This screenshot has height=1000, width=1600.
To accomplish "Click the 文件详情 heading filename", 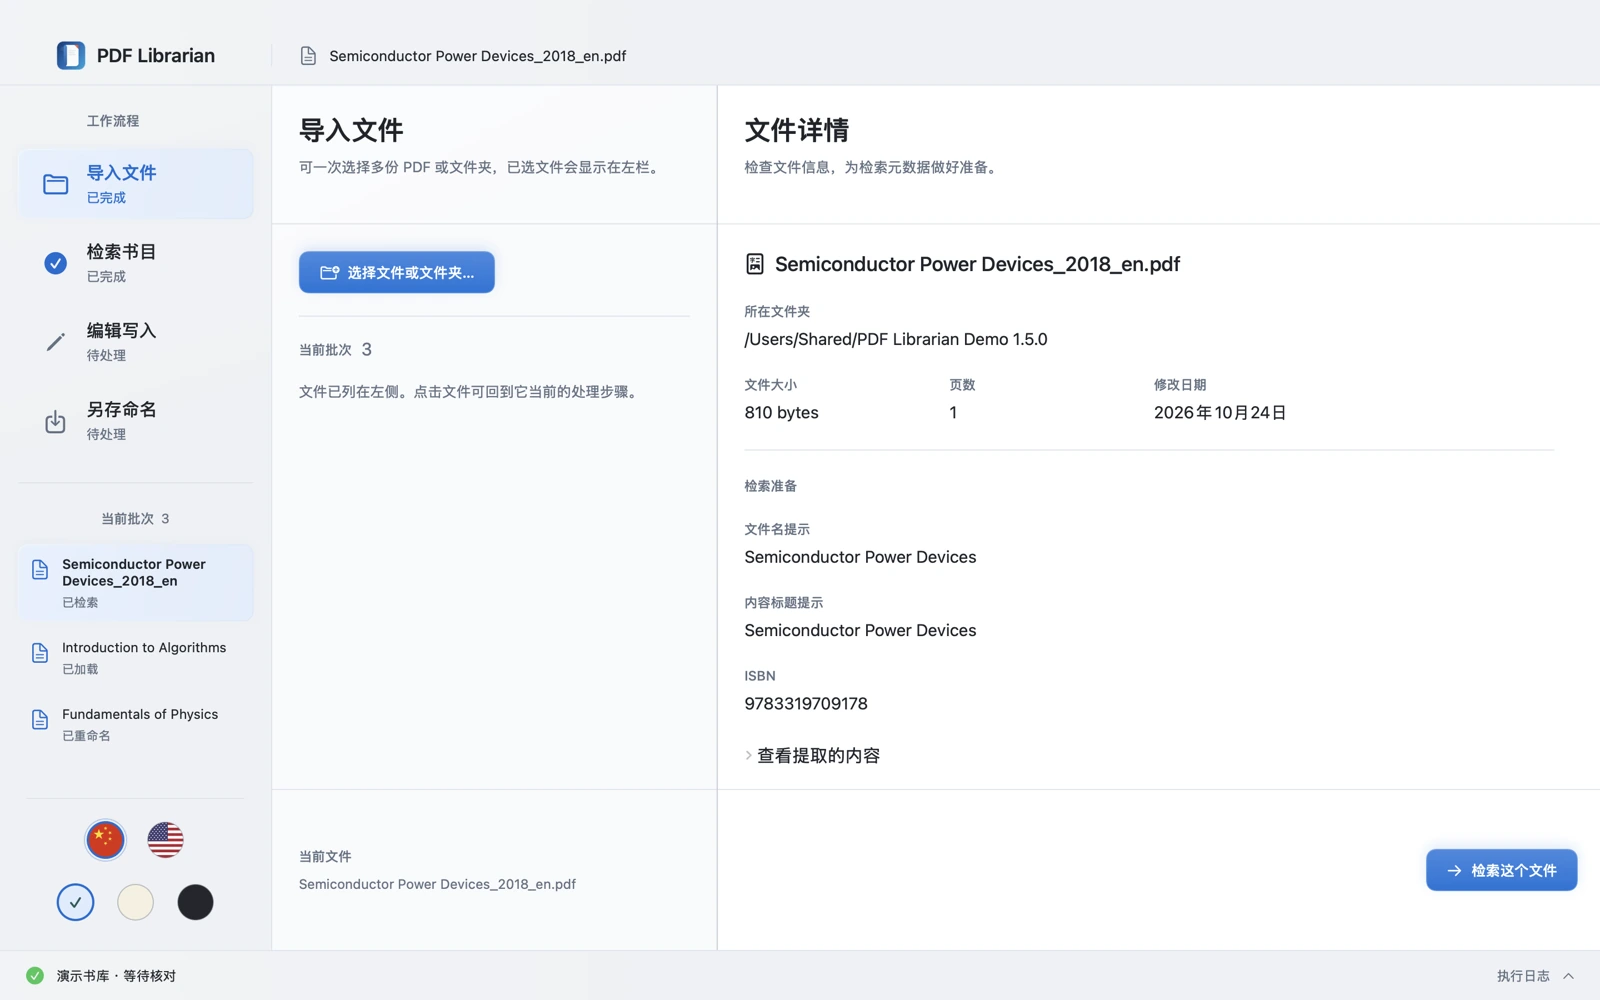I will tap(977, 264).
